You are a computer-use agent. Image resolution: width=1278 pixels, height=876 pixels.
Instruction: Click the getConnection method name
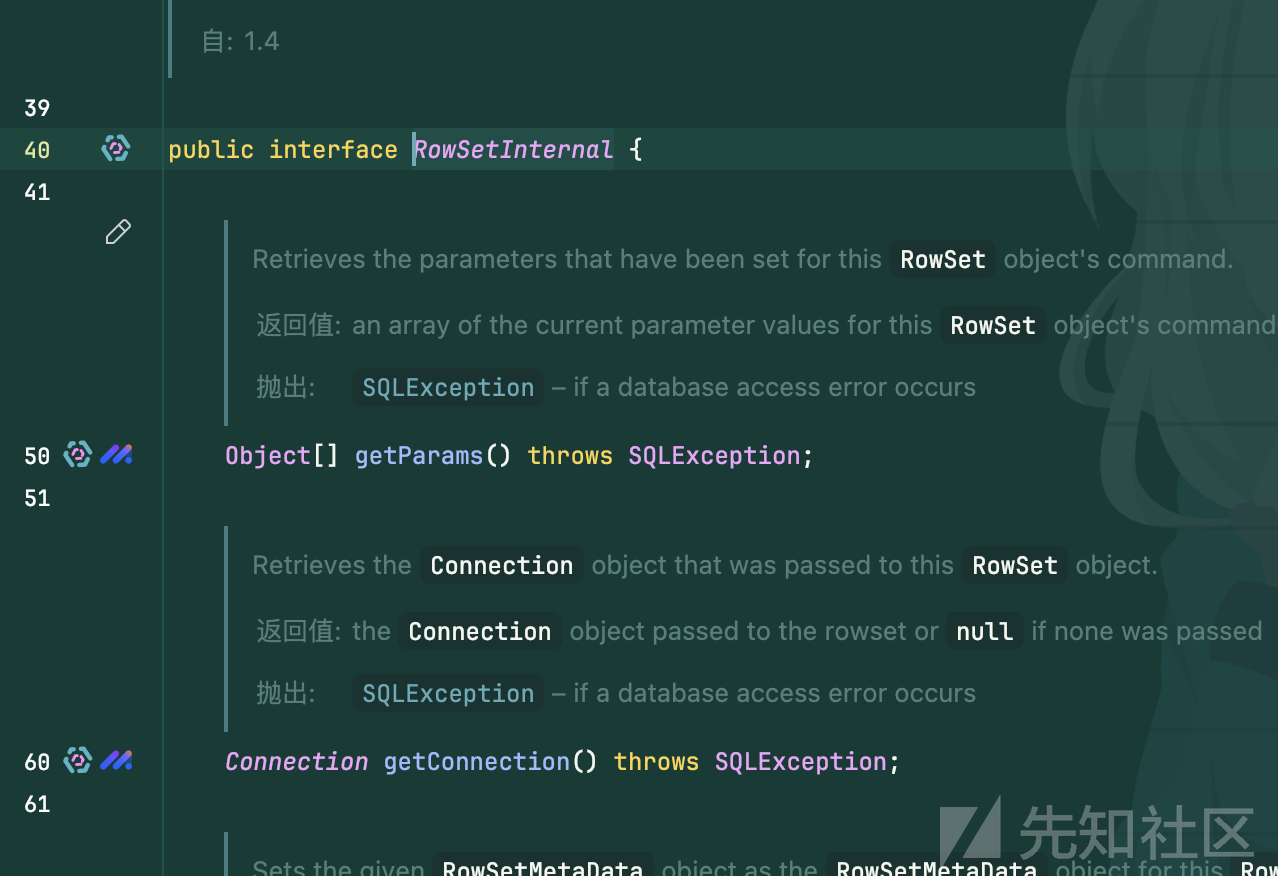[x=476, y=762]
